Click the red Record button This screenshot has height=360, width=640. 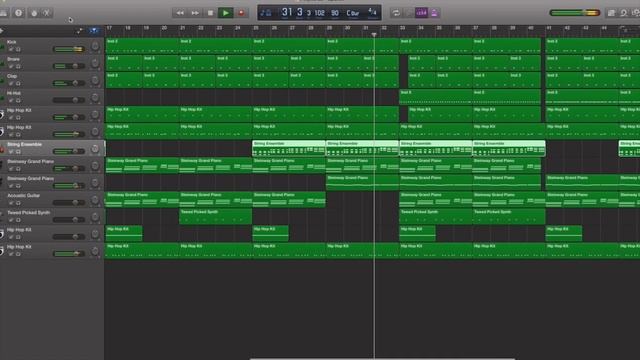pyautogui.click(x=241, y=13)
